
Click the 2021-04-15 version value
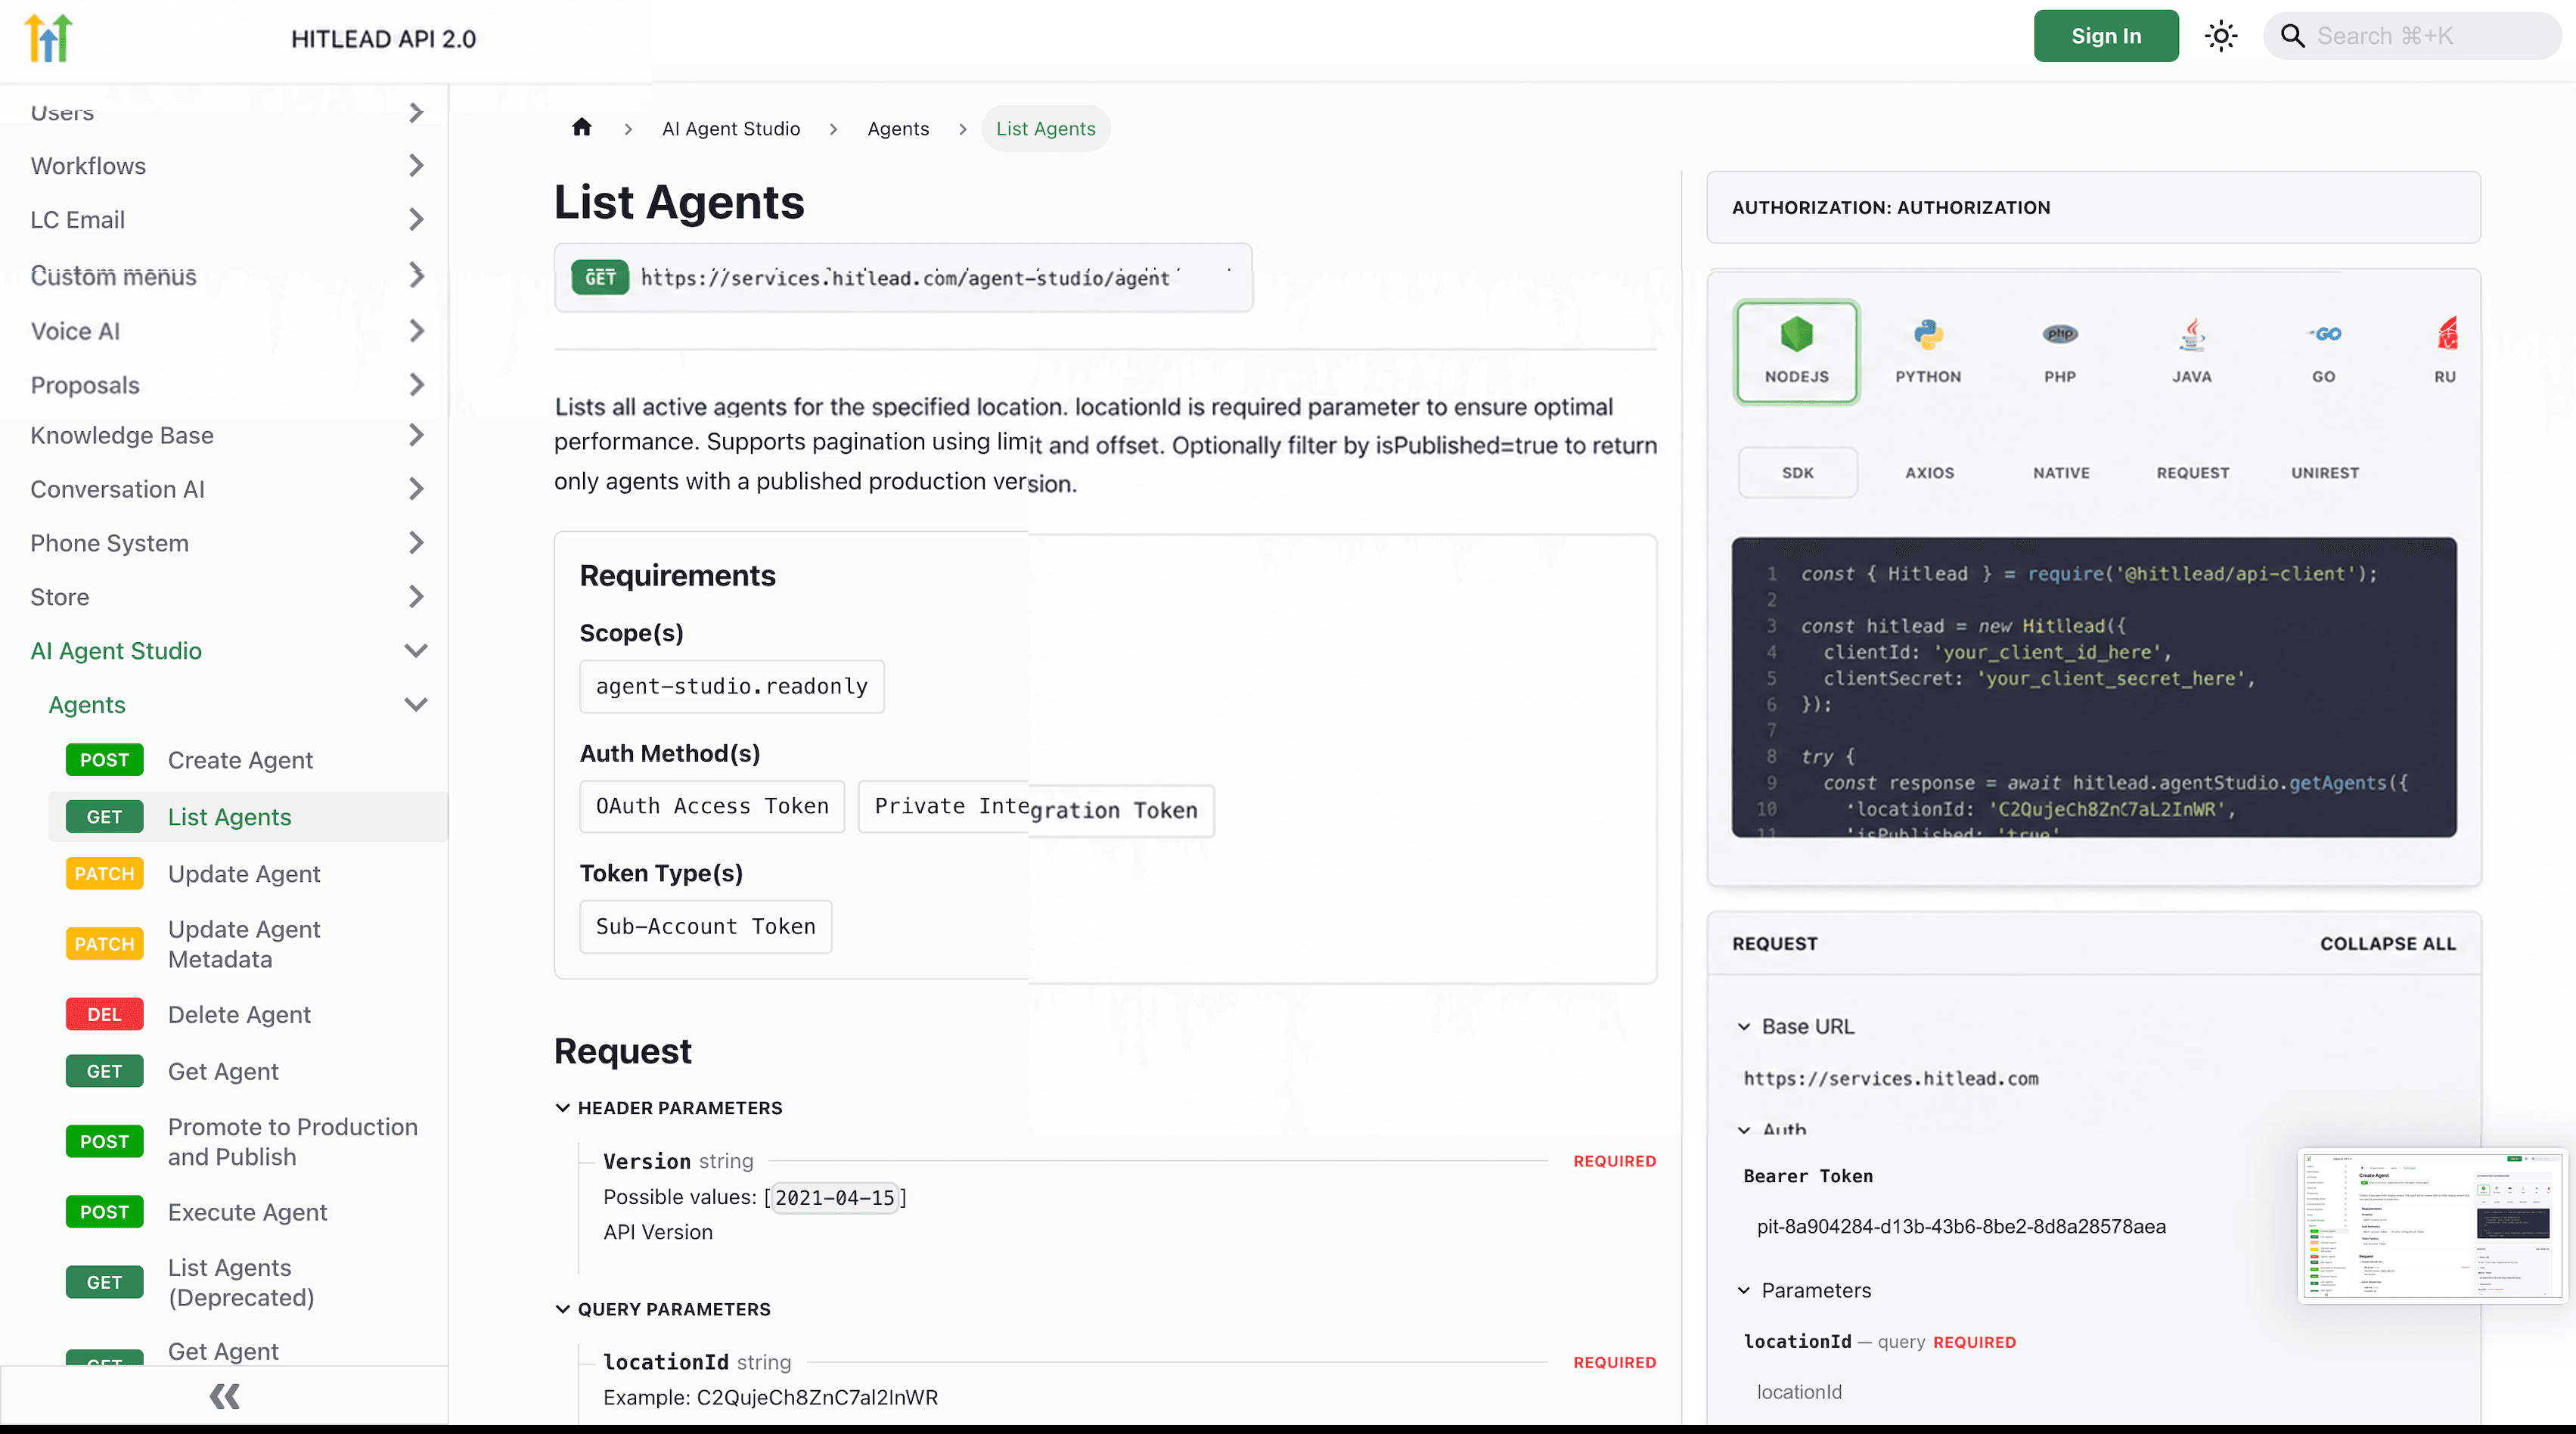click(x=835, y=1197)
